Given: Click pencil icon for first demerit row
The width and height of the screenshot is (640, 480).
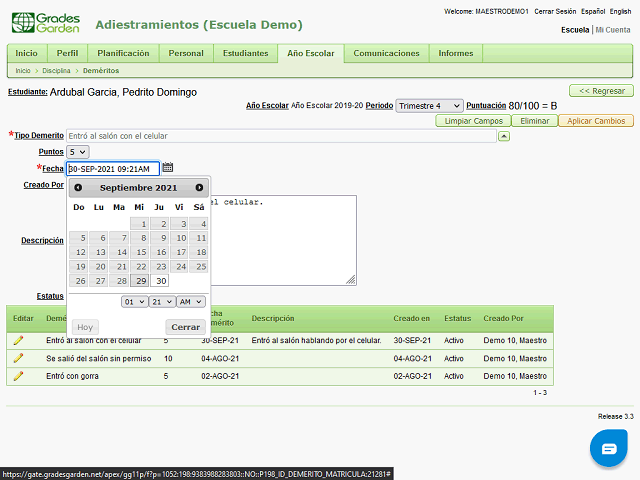Looking at the screenshot, I should coord(18,341).
